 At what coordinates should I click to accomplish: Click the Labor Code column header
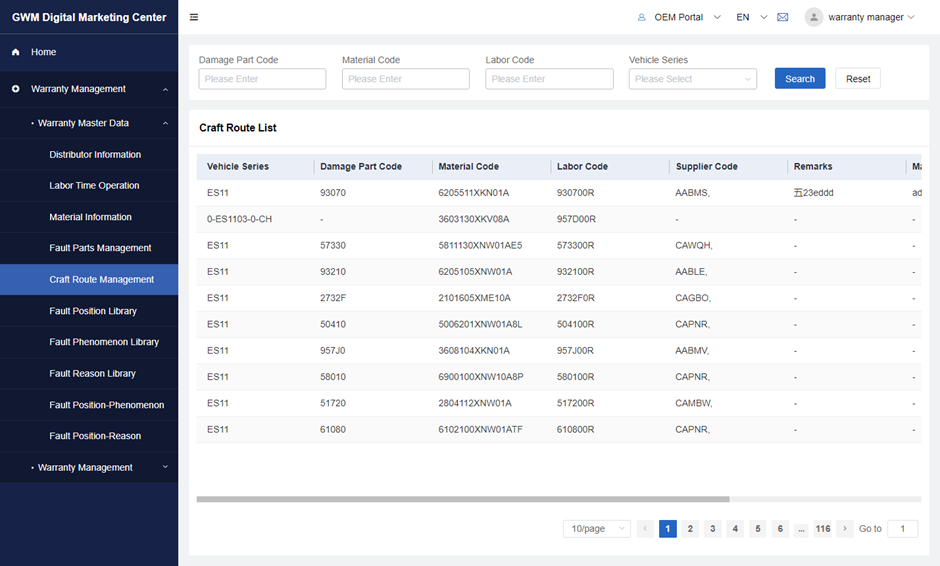tap(582, 167)
